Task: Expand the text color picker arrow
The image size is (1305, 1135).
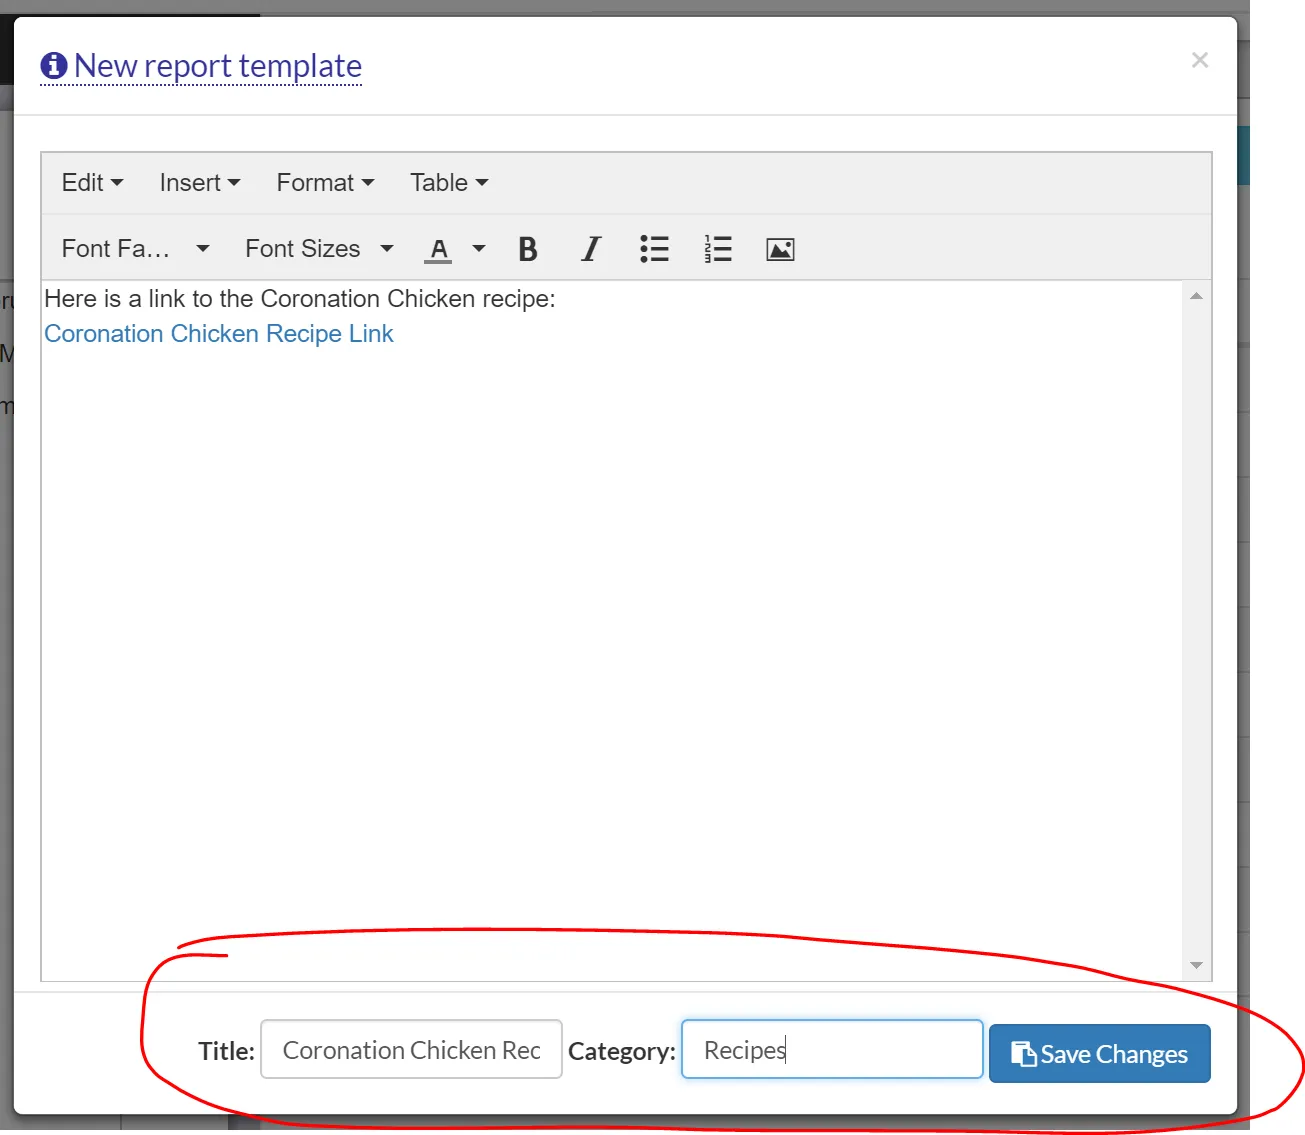Action: tap(479, 249)
